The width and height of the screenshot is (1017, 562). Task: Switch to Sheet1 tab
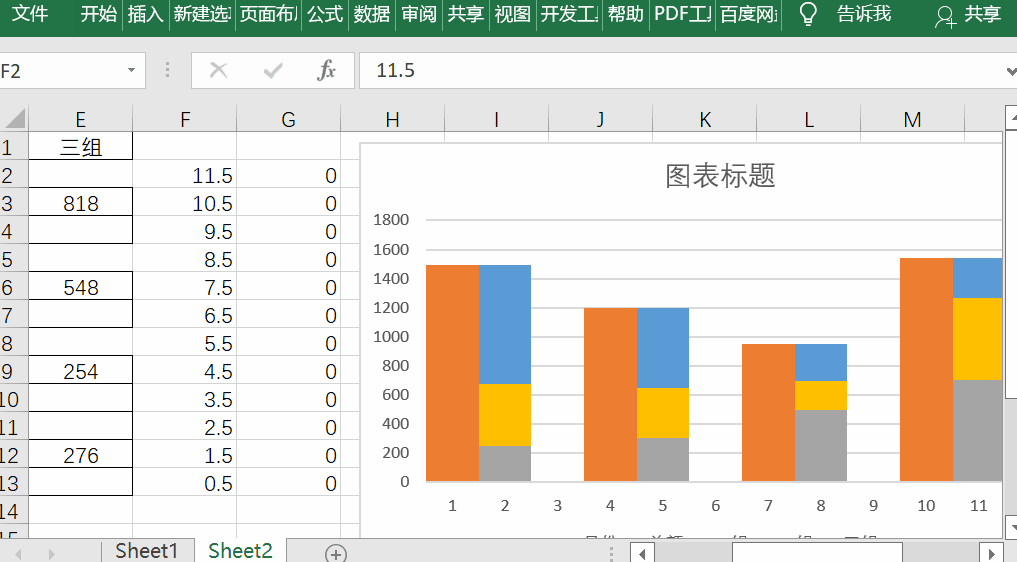(x=147, y=550)
